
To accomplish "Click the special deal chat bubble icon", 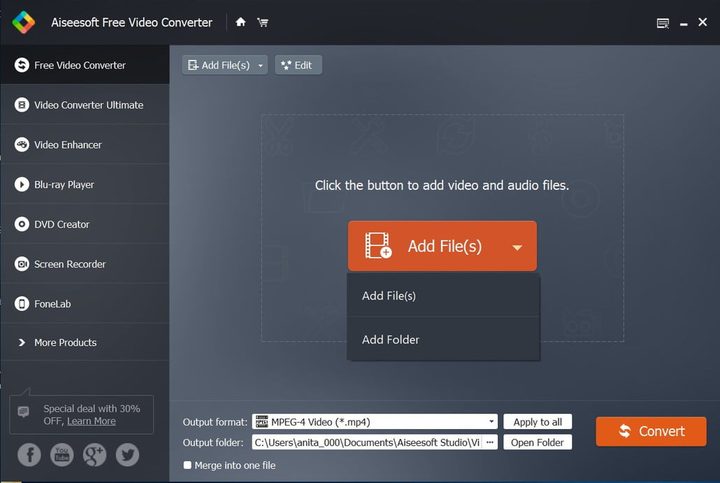I will point(23,411).
